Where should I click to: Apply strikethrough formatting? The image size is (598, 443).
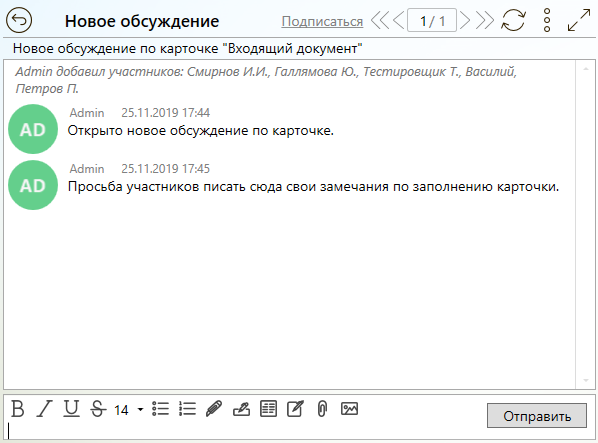point(98,409)
